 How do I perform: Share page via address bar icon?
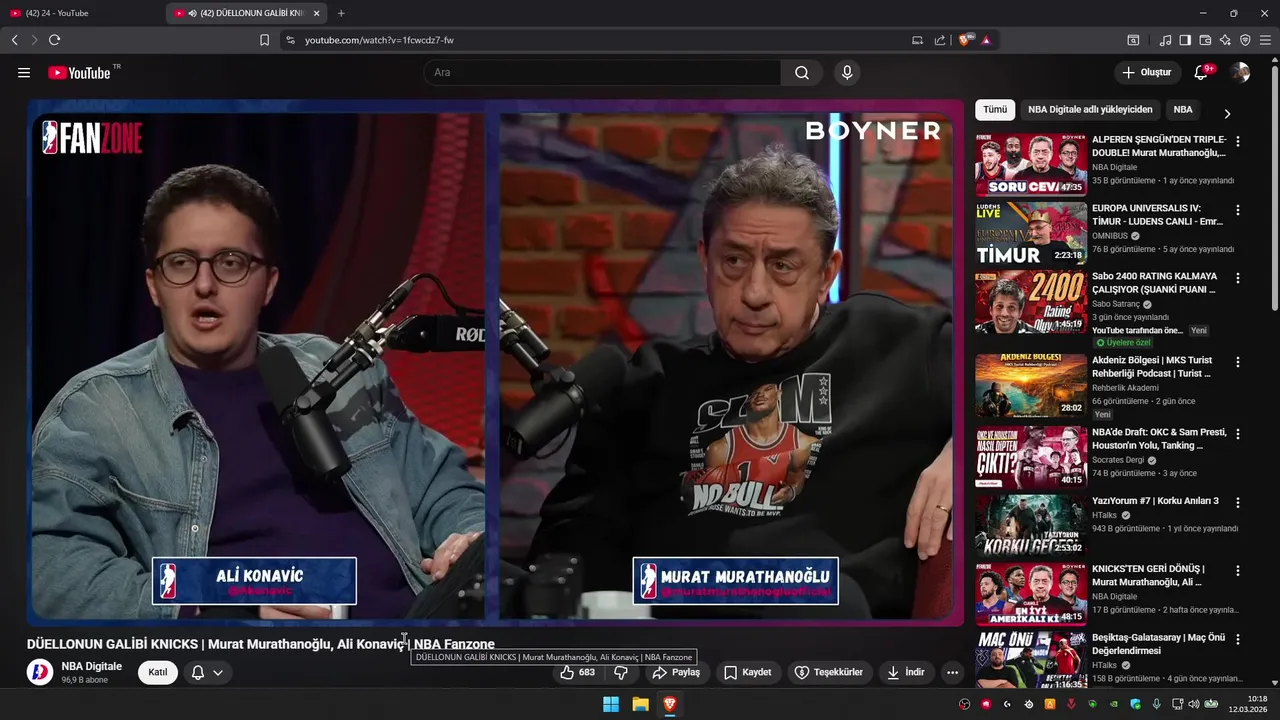940,40
